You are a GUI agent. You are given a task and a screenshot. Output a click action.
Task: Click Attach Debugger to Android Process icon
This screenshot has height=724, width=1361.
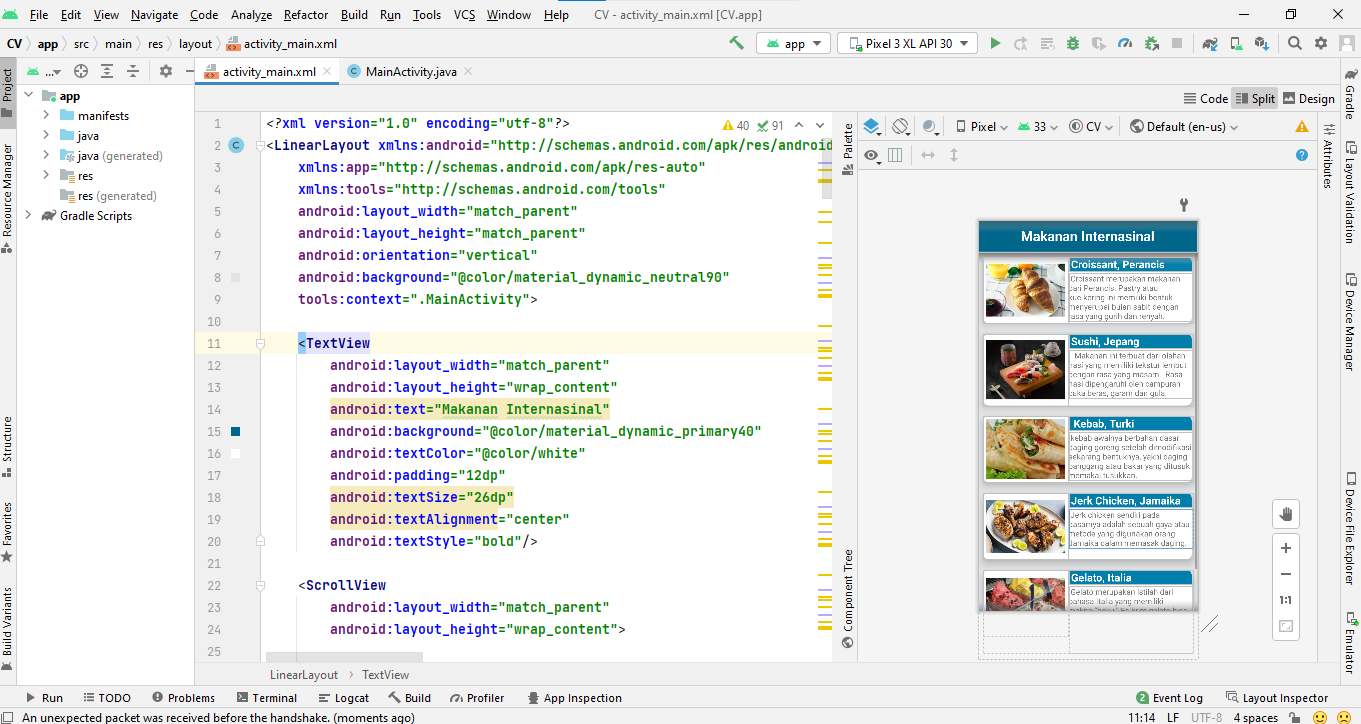click(1151, 44)
